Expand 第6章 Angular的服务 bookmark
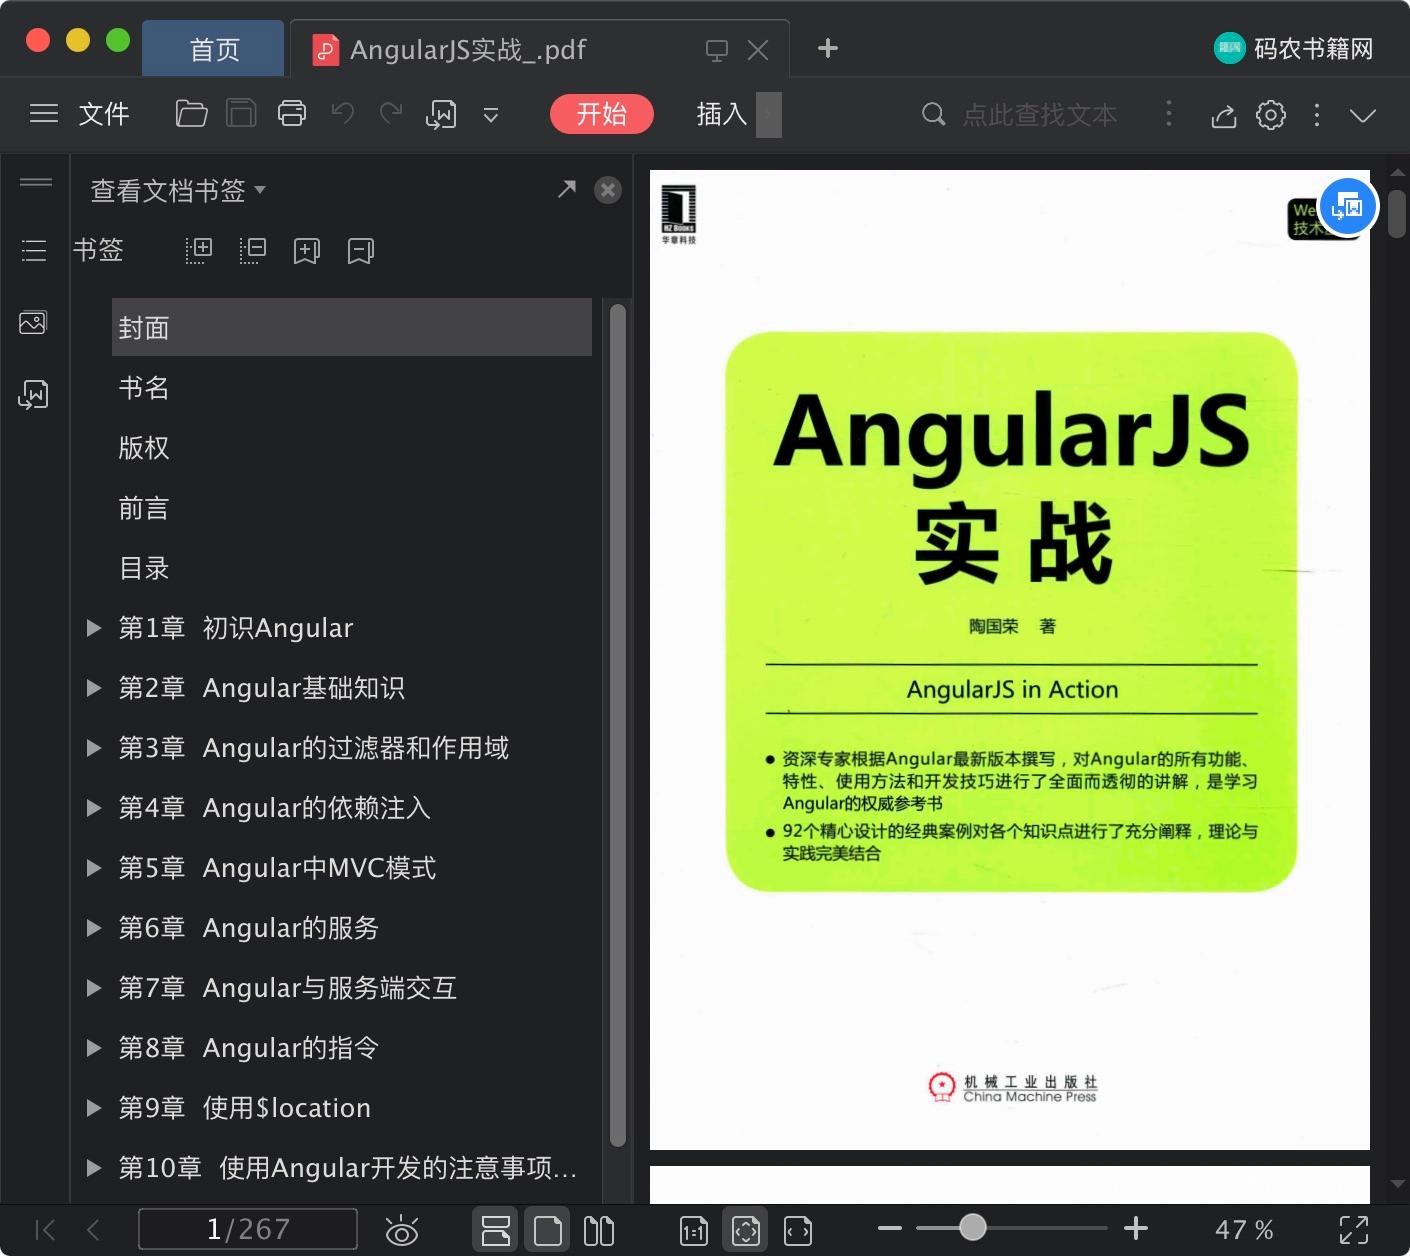 coord(94,928)
